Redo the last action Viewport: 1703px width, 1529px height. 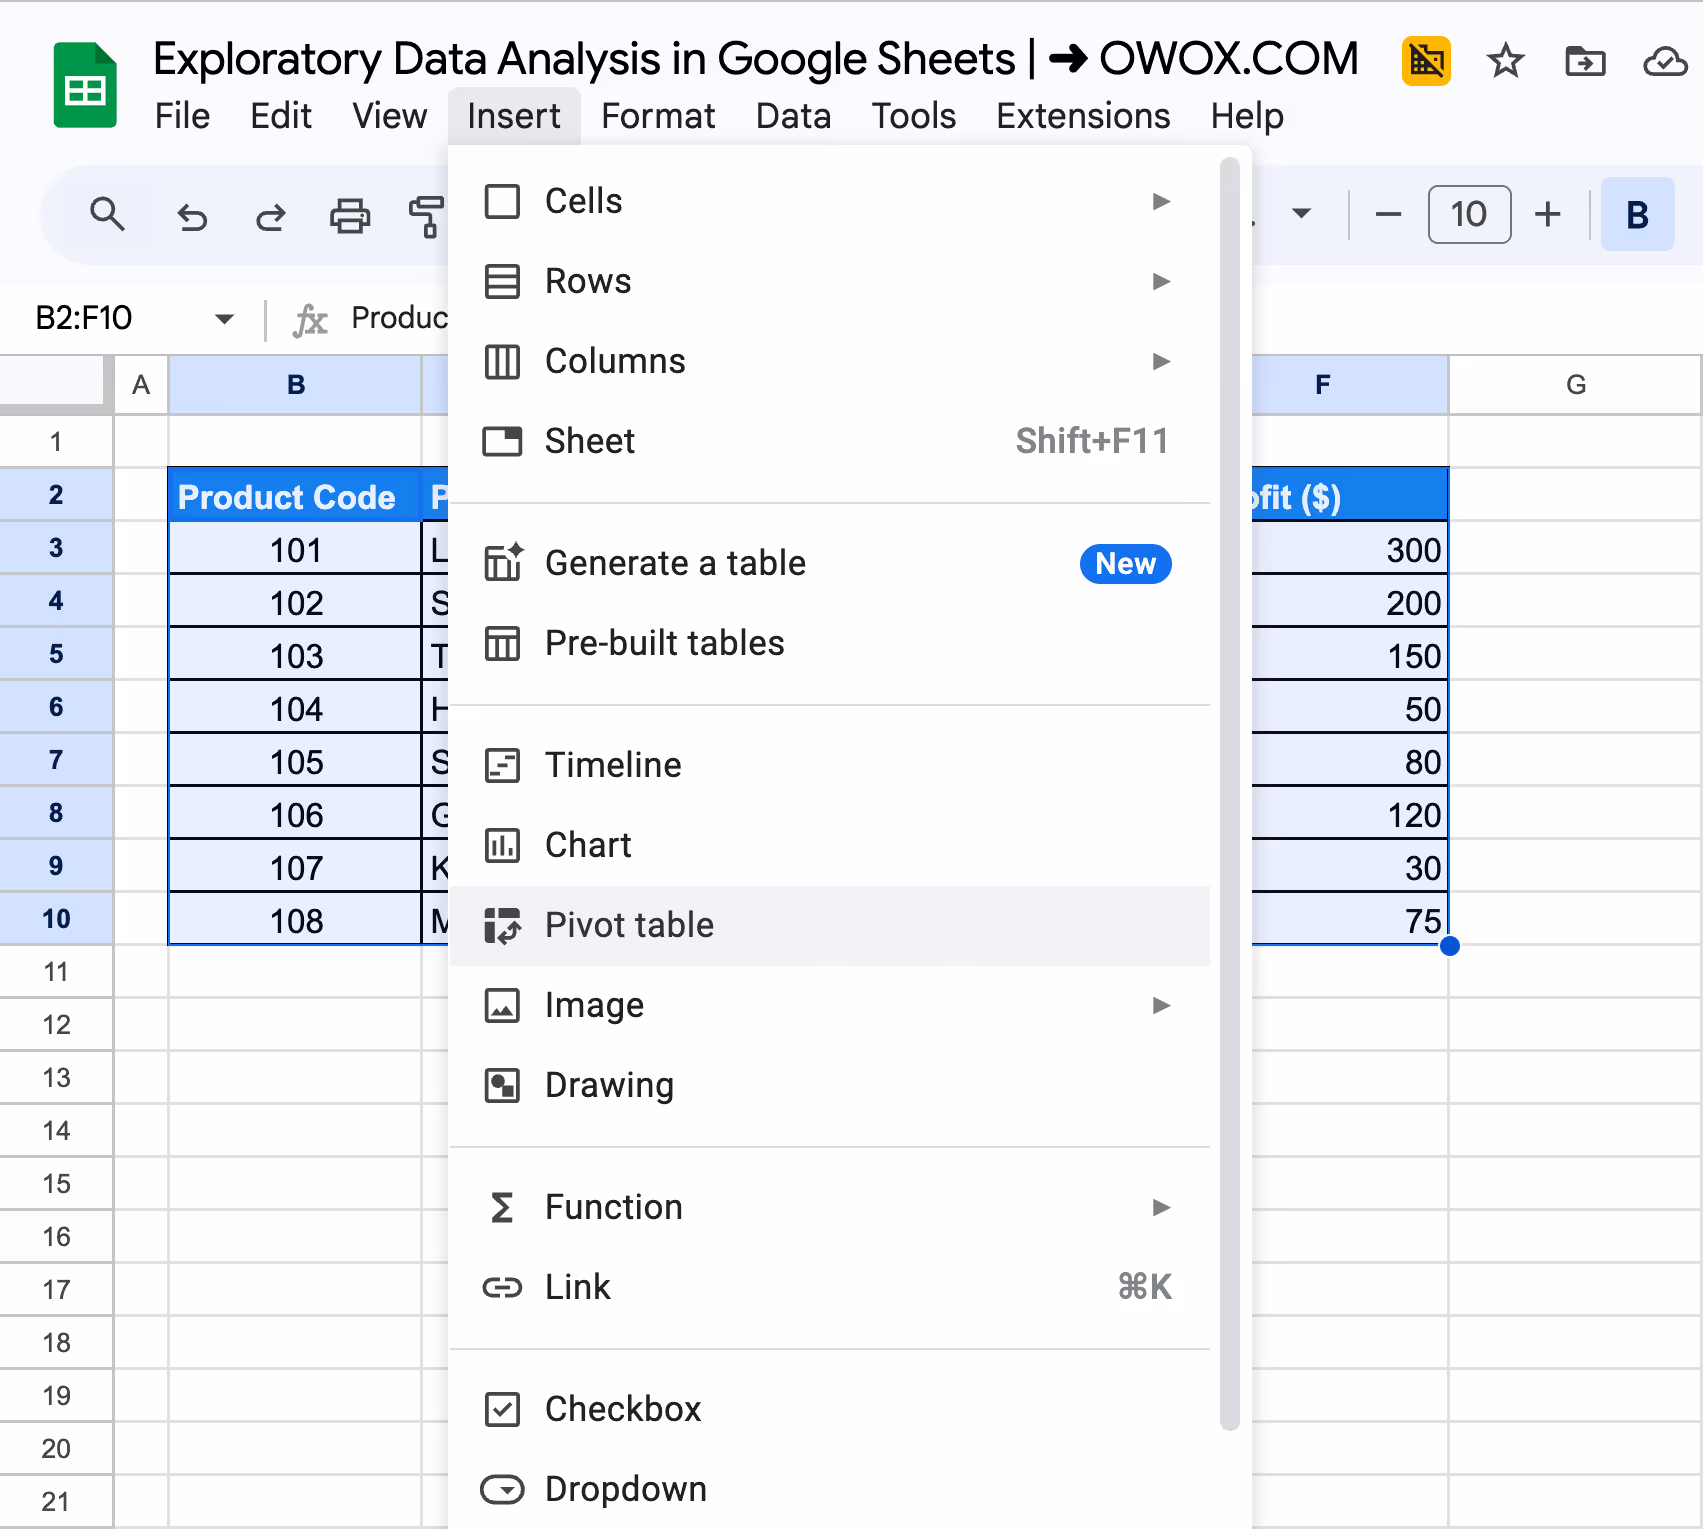pos(269,214)
